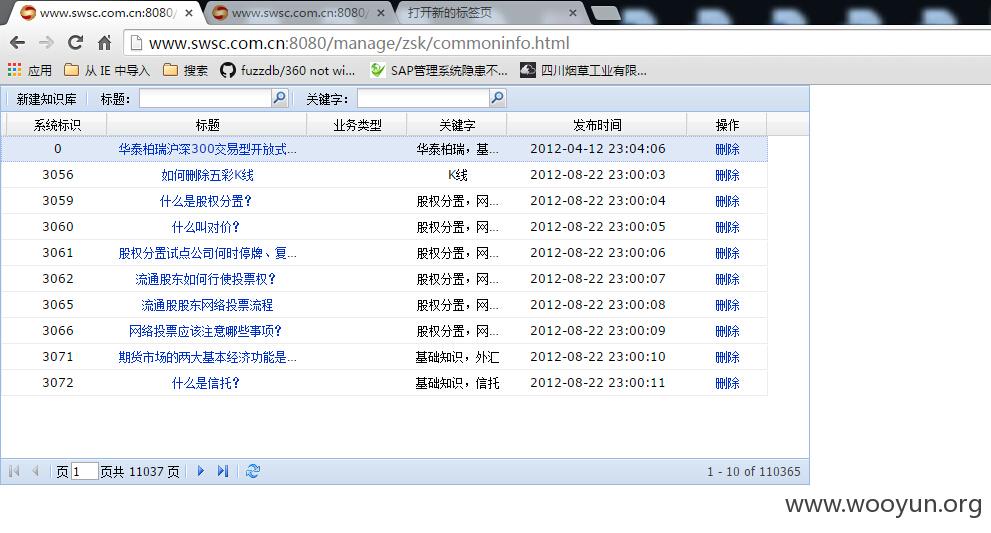Open the 应用 apps grid icon
The width and height of the screenshot is (991, 533).
[x=15, y=70]
